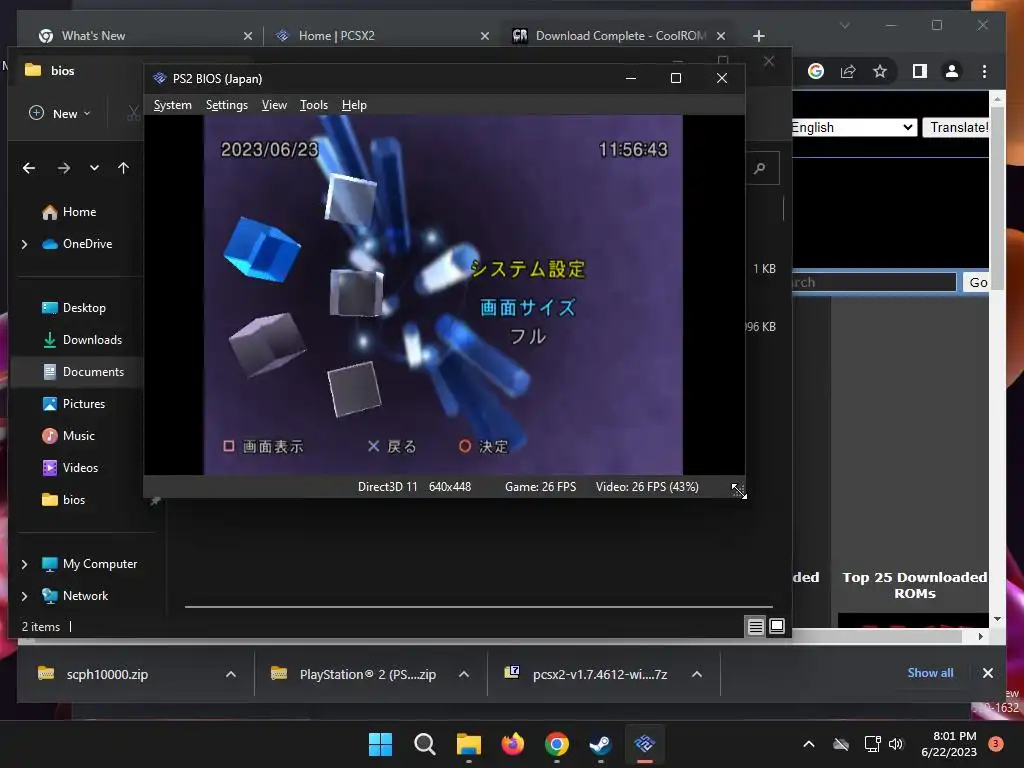Viewport: 1024px width, 768px height.
Task: Open the Settings menu in PCSX2
Action: (x=227, y=105)
